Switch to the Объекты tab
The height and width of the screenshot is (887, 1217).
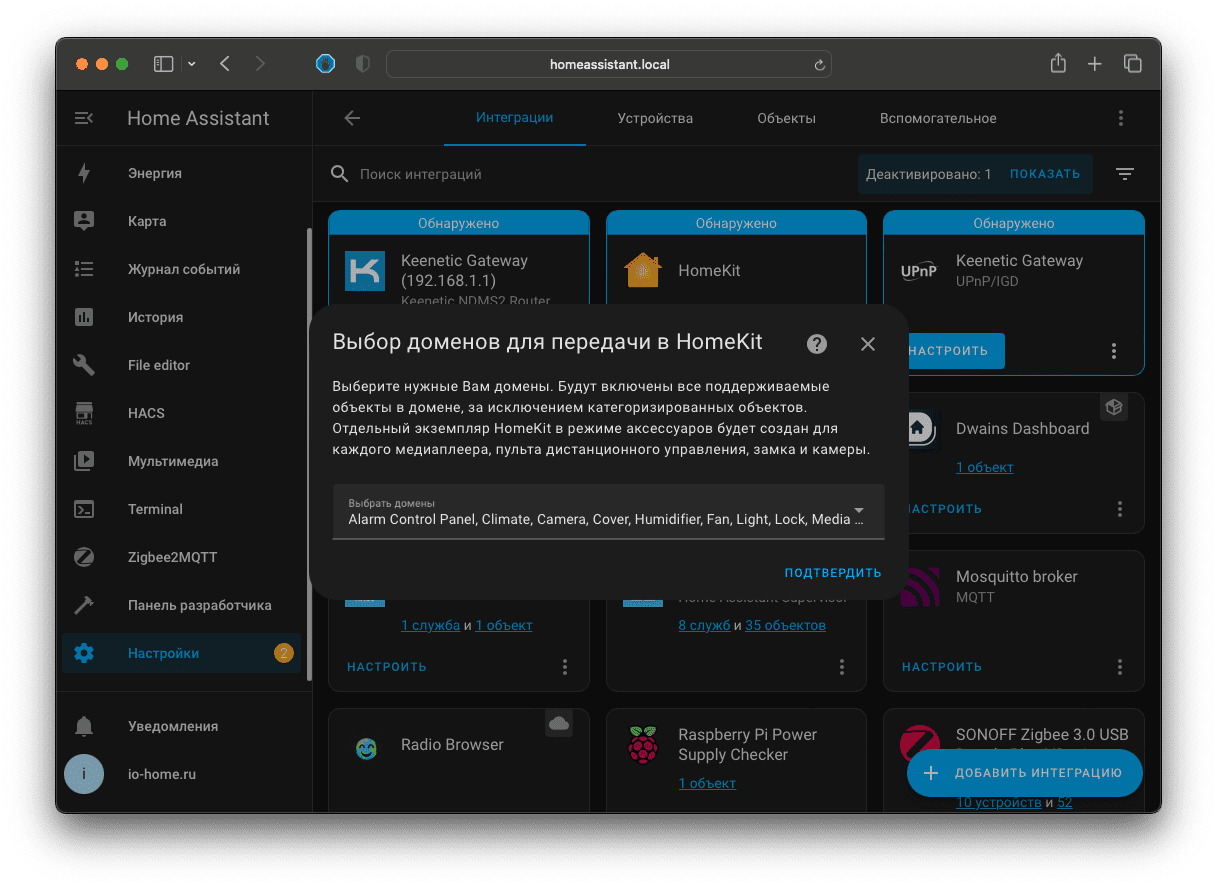click(x=787, y=118)
